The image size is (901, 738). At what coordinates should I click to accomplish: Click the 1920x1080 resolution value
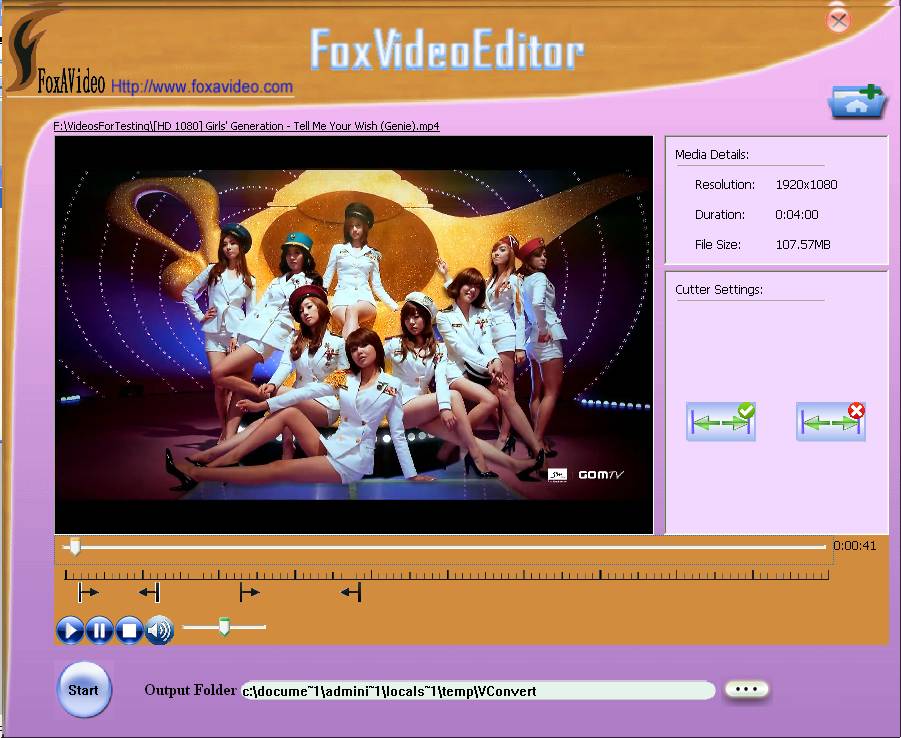806,184
